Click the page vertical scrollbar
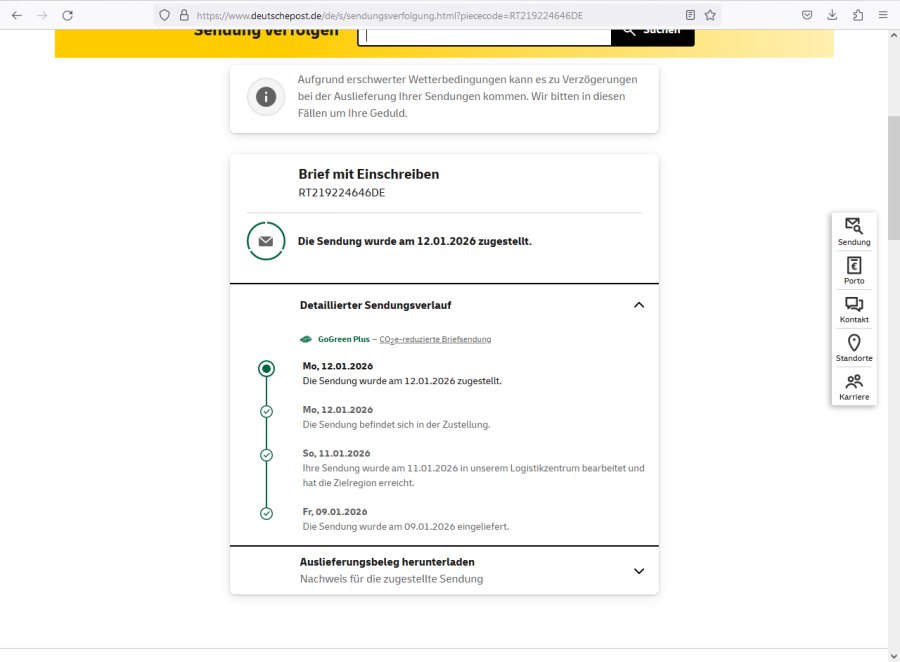Viewport: 900px width, 662px height. (x=893, y=180)
